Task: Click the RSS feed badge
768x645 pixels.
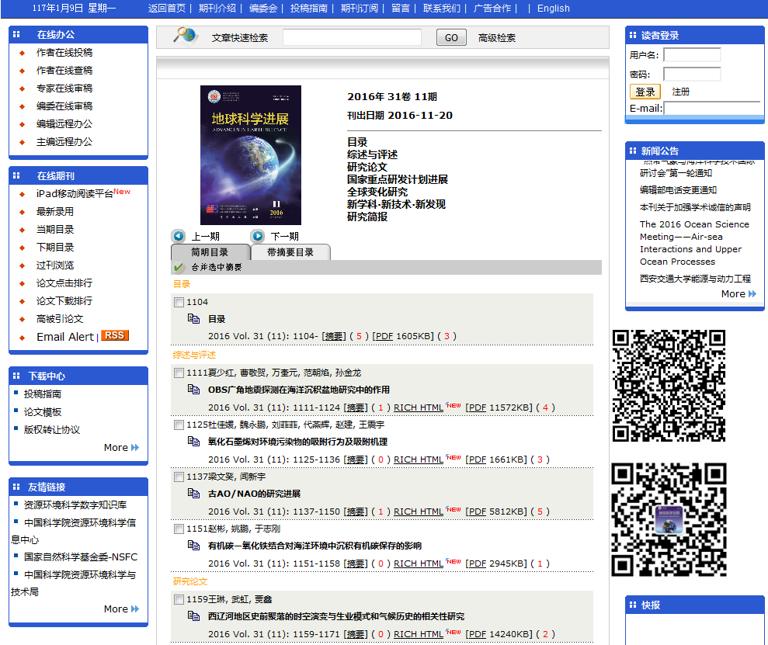Action: point(115,336)
